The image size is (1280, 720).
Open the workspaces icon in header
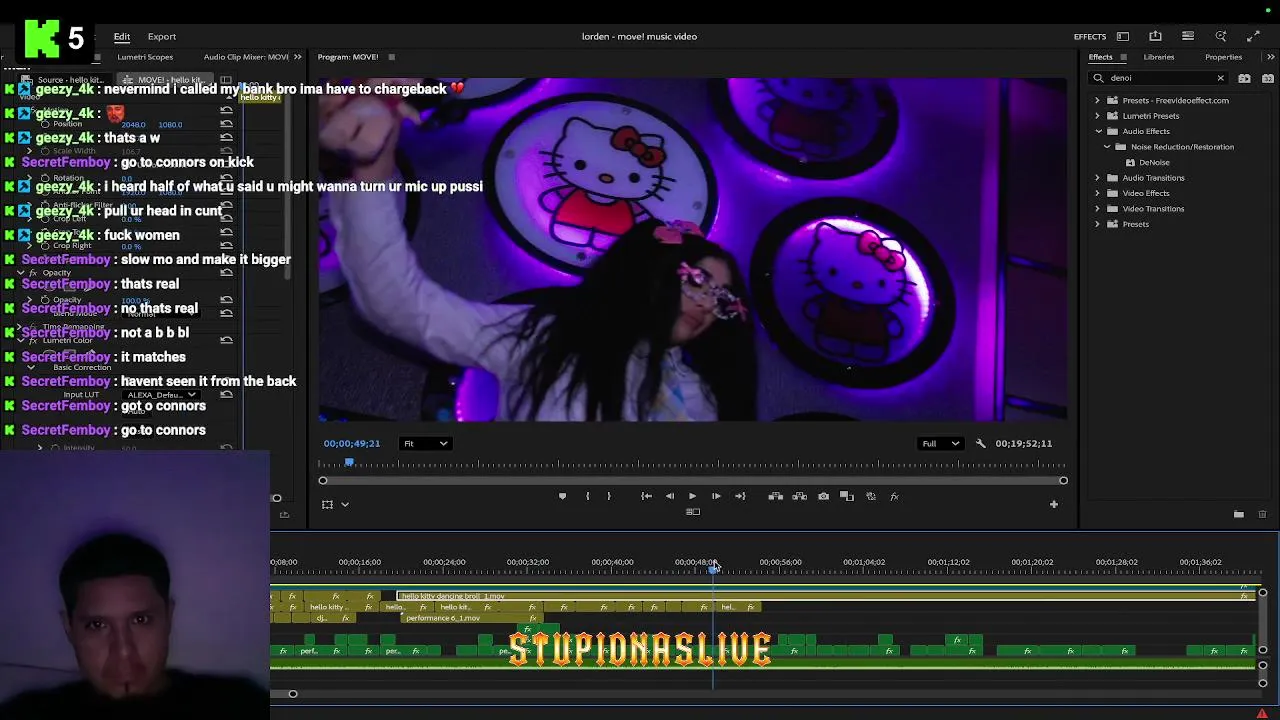pos(1123,37)
